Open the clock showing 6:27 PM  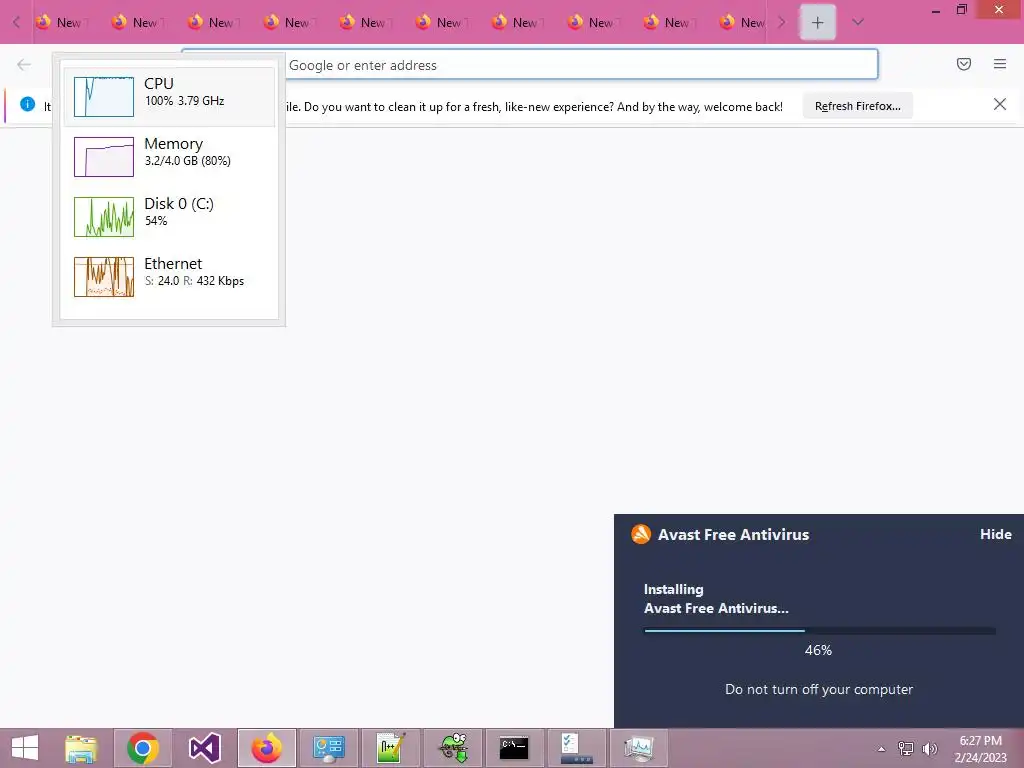click(x=980, y=749)
